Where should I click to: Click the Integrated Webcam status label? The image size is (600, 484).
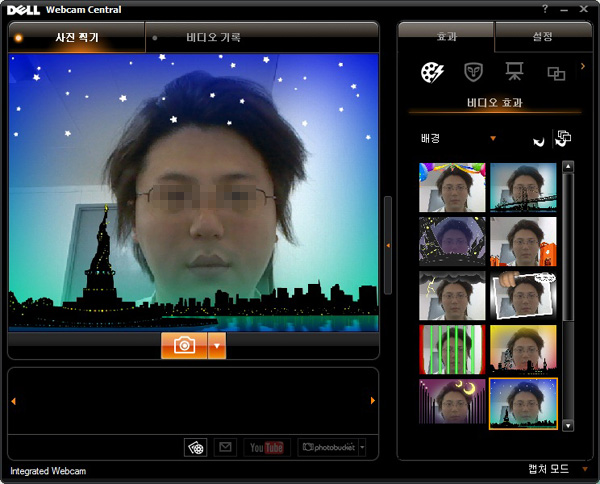pyautogui.click(x=48, y=471)
